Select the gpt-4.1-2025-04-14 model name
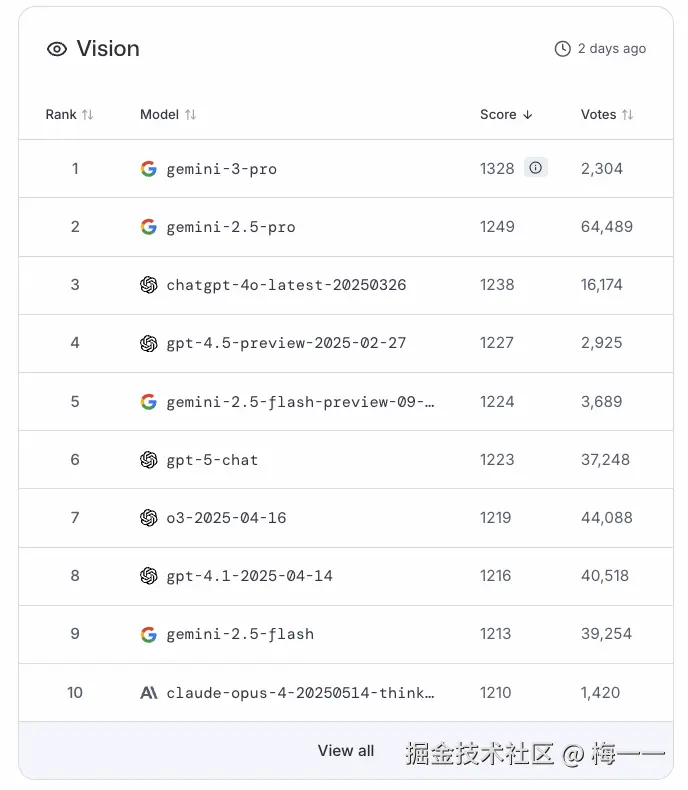The width and height of the screenshot is (688, 790). (249, 576)
